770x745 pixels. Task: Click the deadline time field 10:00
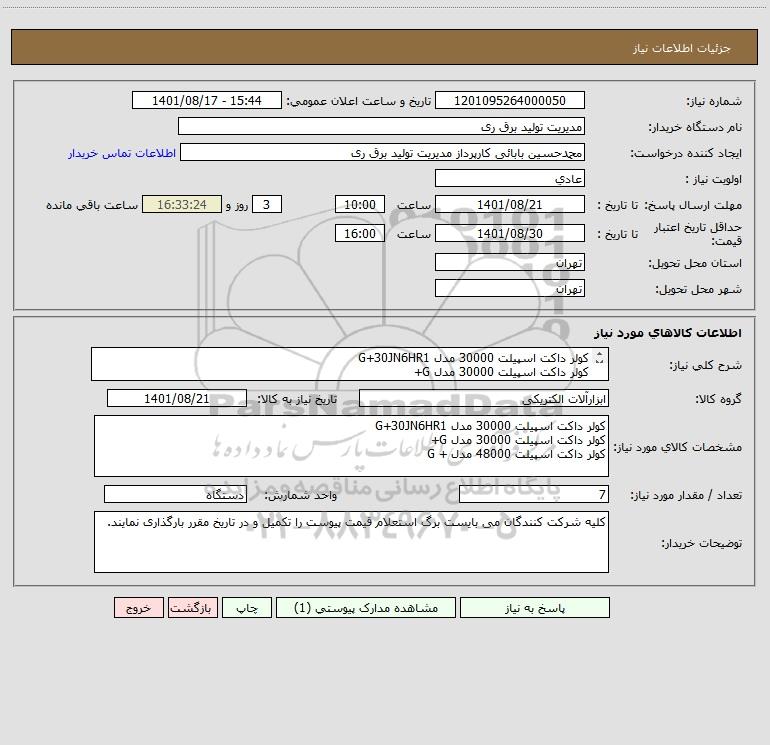[359, 204]
